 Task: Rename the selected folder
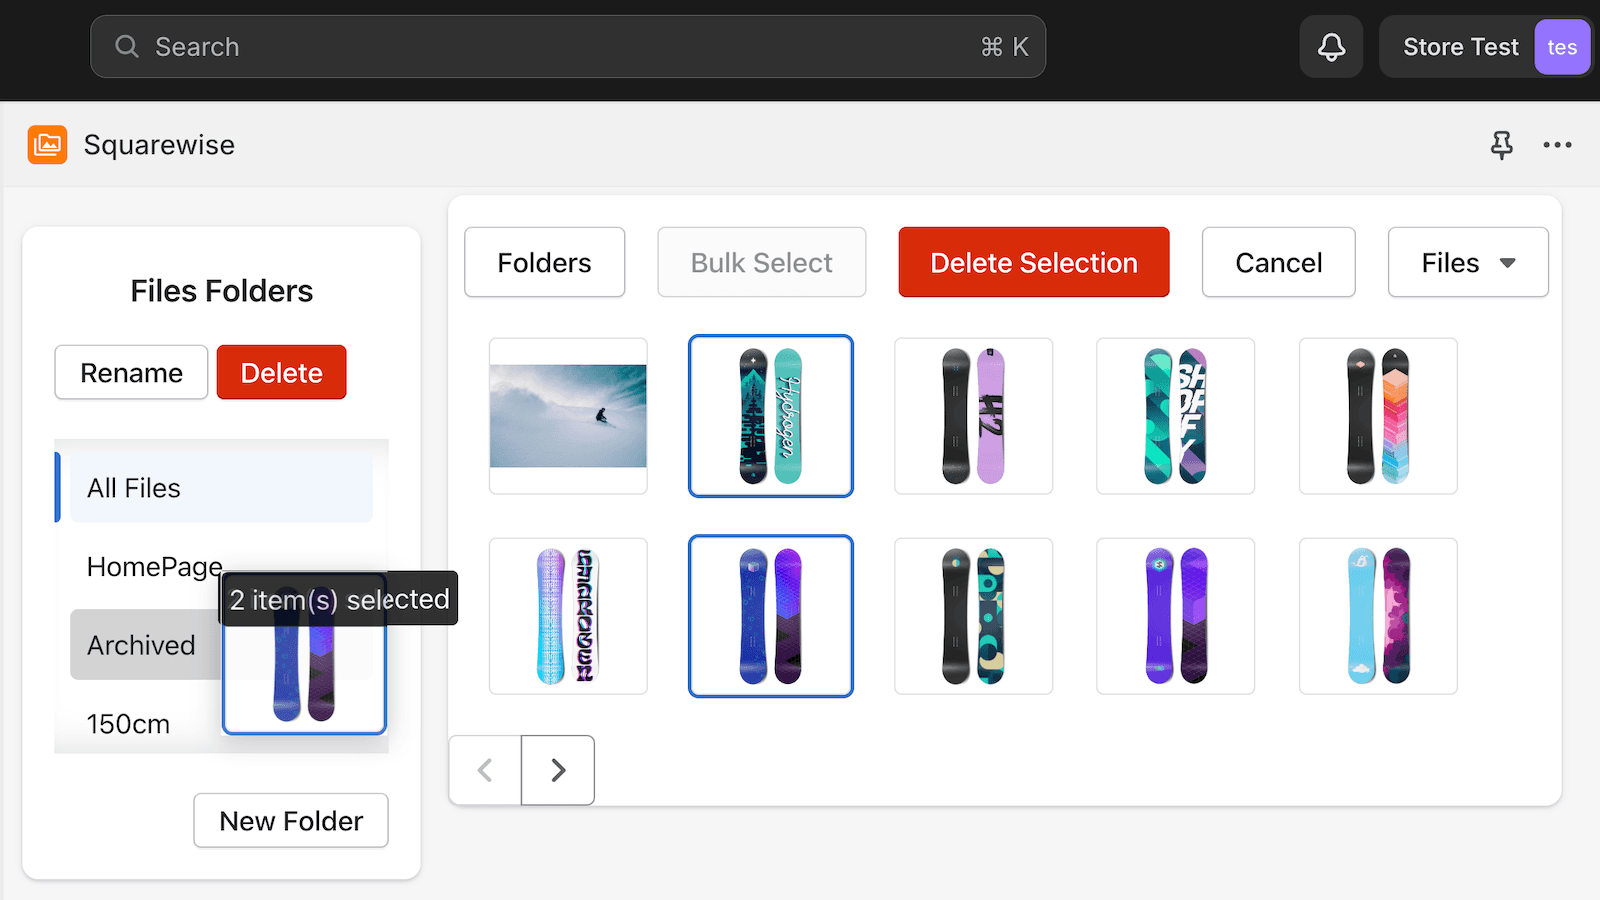(131, 372)
